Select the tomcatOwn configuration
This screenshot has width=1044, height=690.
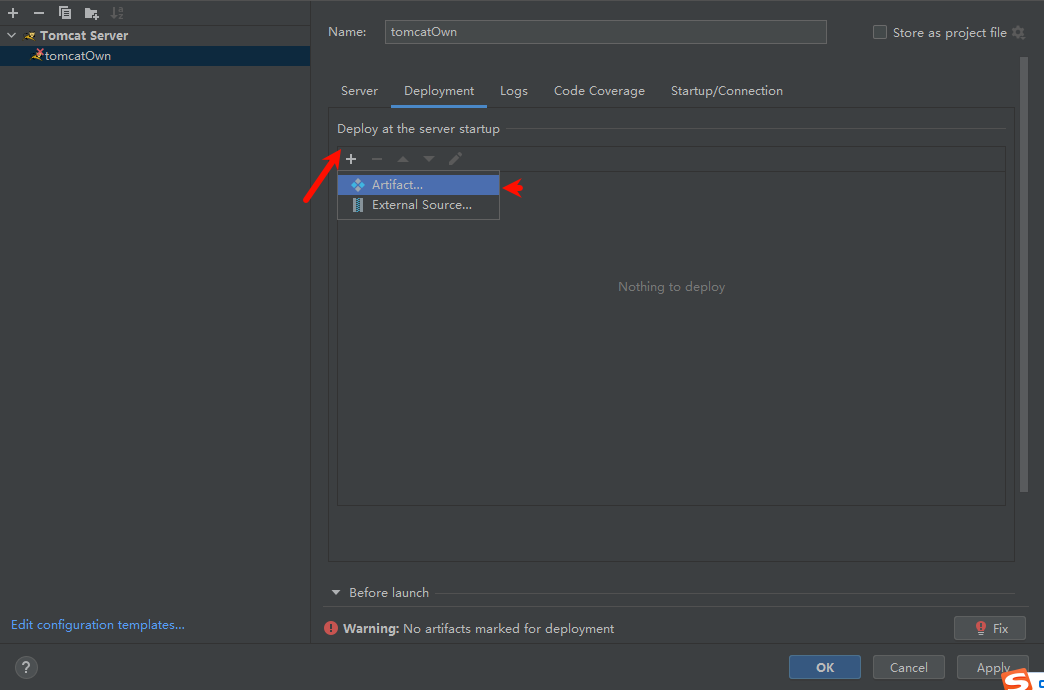[x=155, y=56]
